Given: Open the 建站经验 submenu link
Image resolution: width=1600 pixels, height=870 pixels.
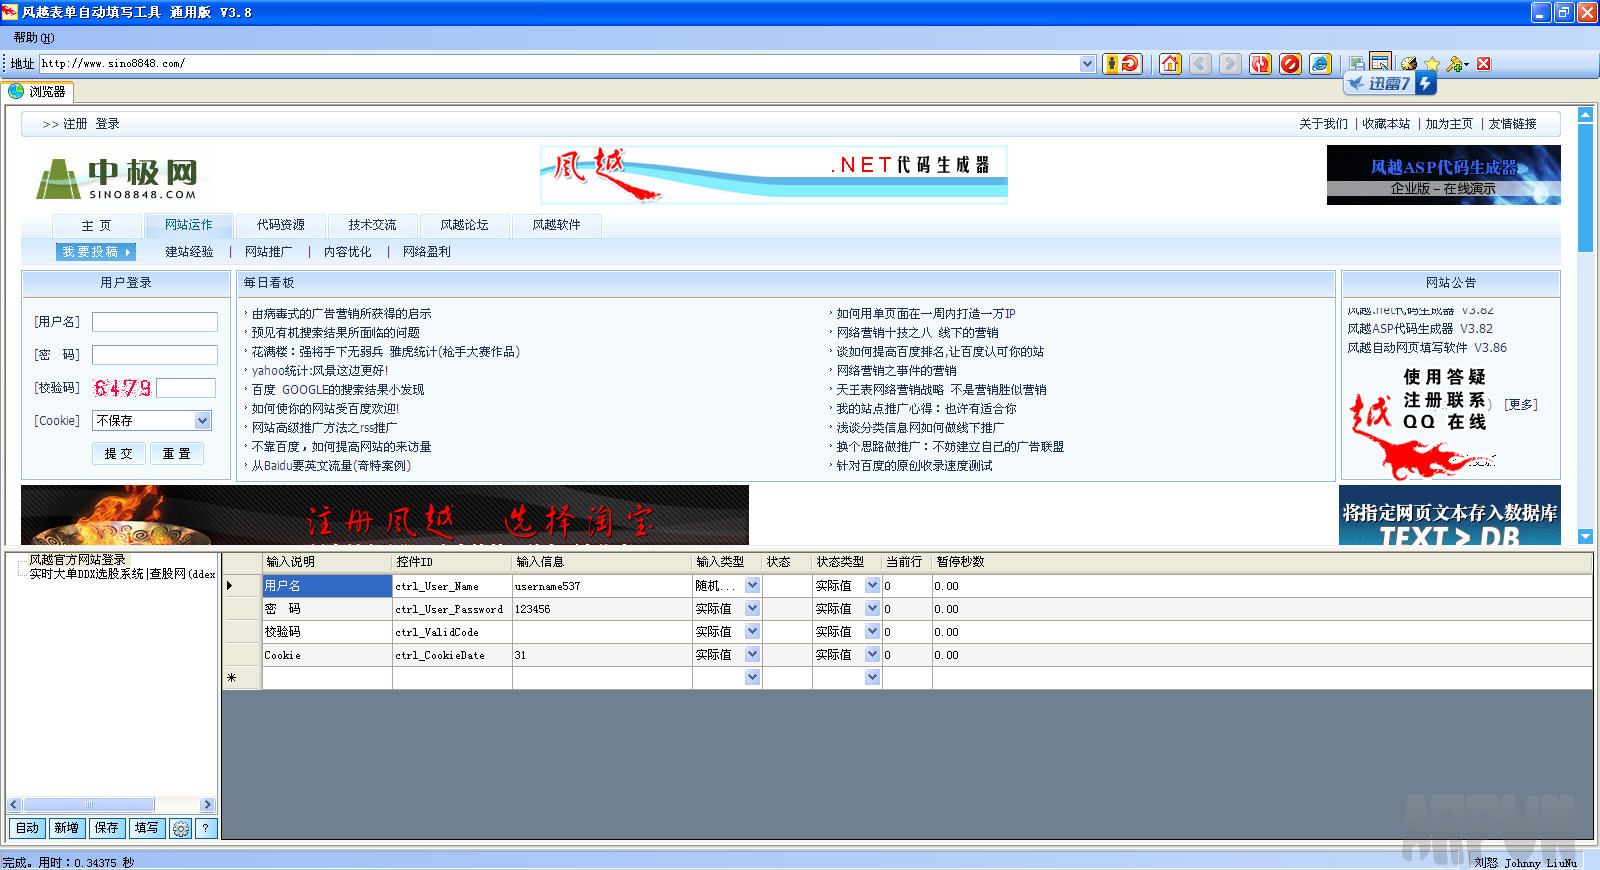Looking at the screenshot, I should [189, 252].
